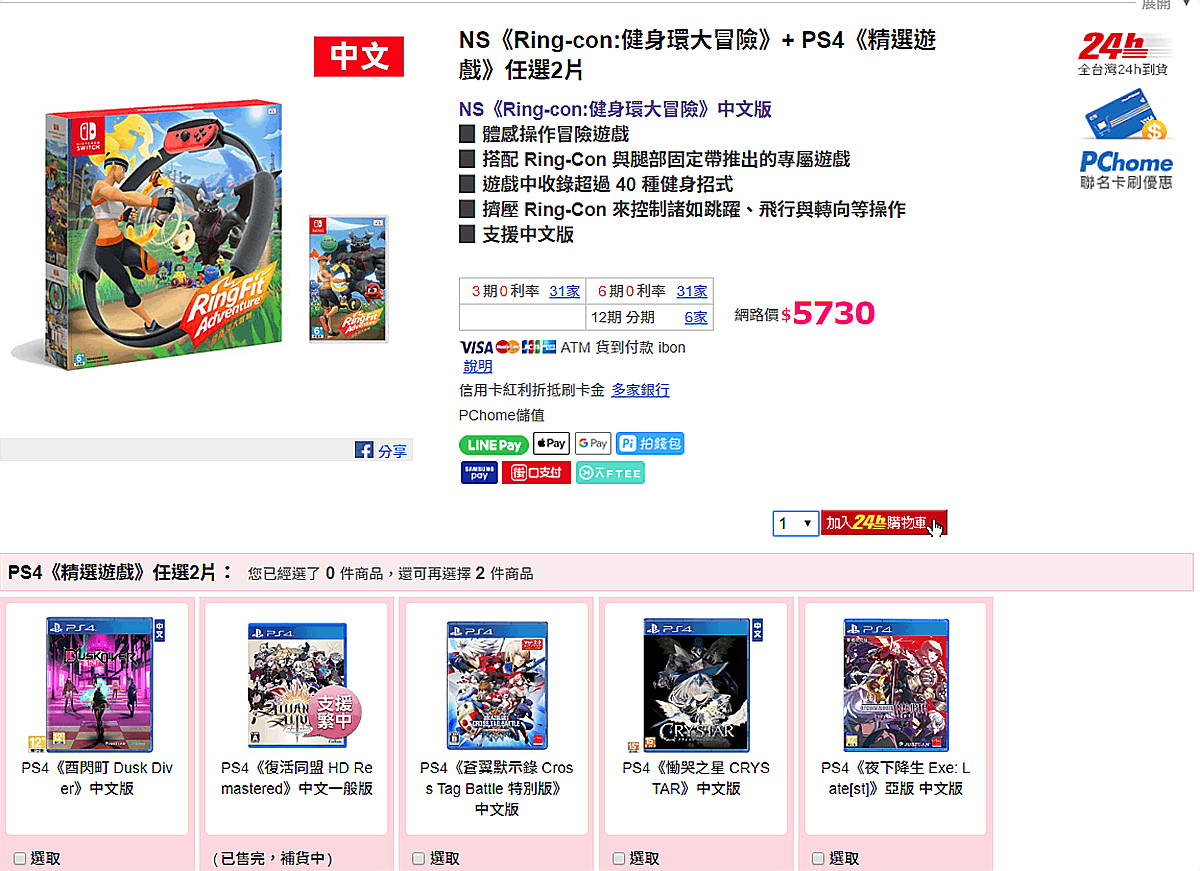
Task: Click the AFTEE payment icon
Action: click(x=610, y=472)
